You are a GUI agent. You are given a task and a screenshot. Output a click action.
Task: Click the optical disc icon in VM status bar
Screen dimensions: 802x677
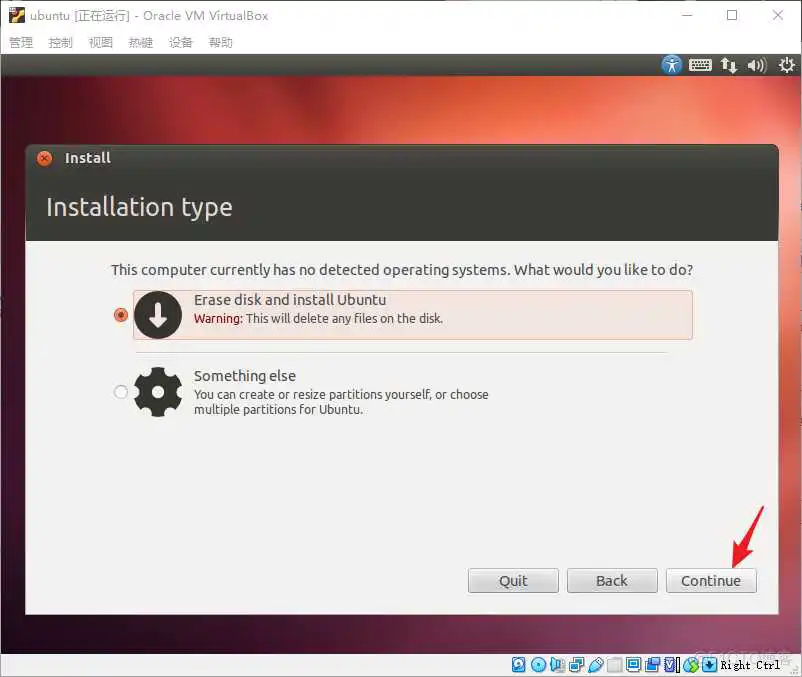[537, 664]
